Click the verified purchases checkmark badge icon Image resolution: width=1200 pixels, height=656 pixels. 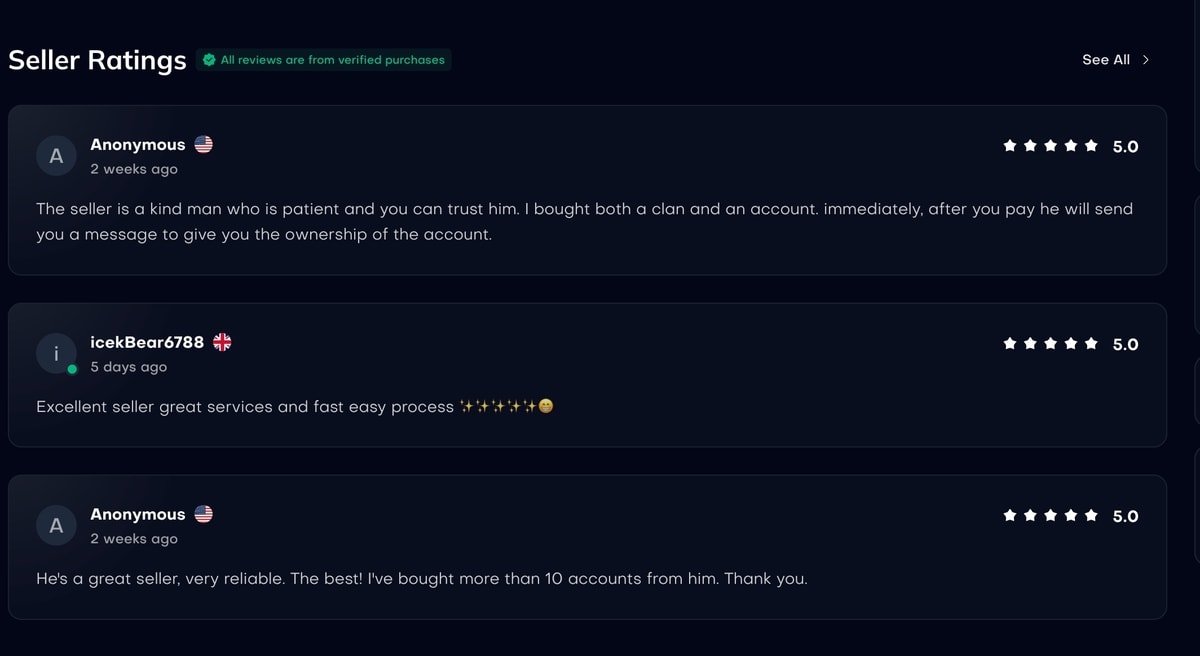(209, 60)
